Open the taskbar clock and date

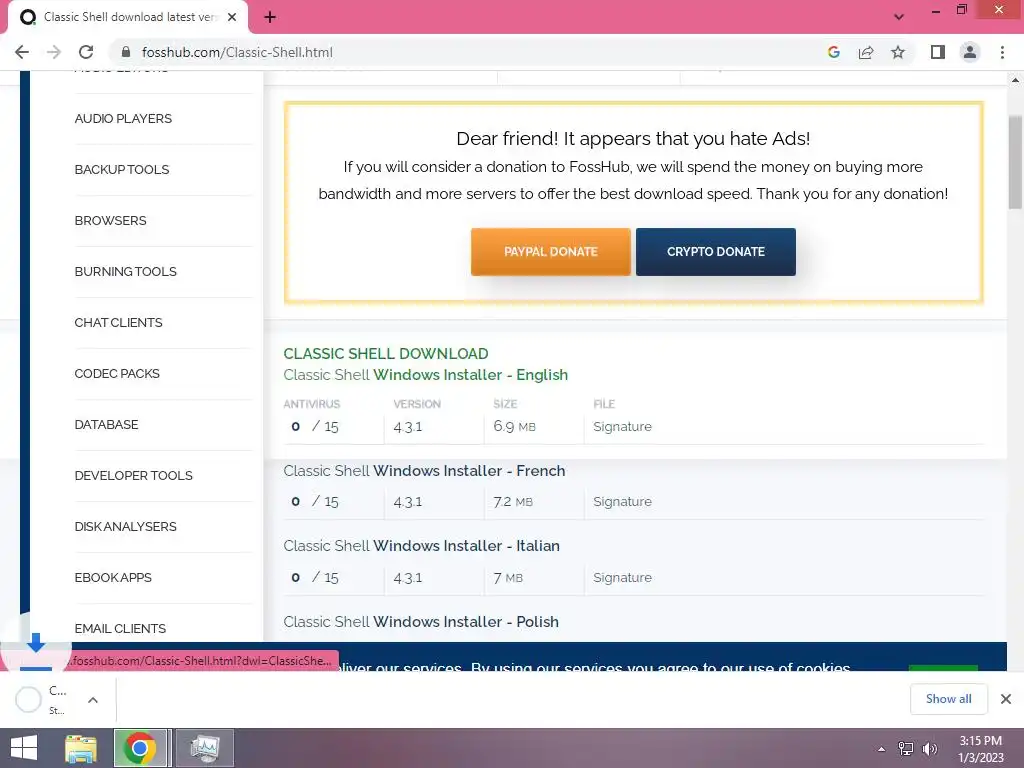pyautogui.click(x=980, y=749)
